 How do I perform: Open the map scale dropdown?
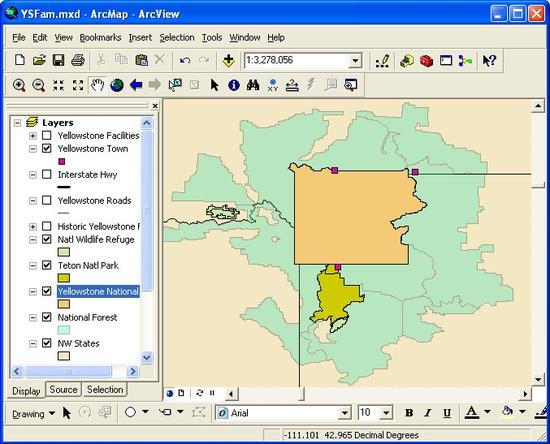pos(355,61)
